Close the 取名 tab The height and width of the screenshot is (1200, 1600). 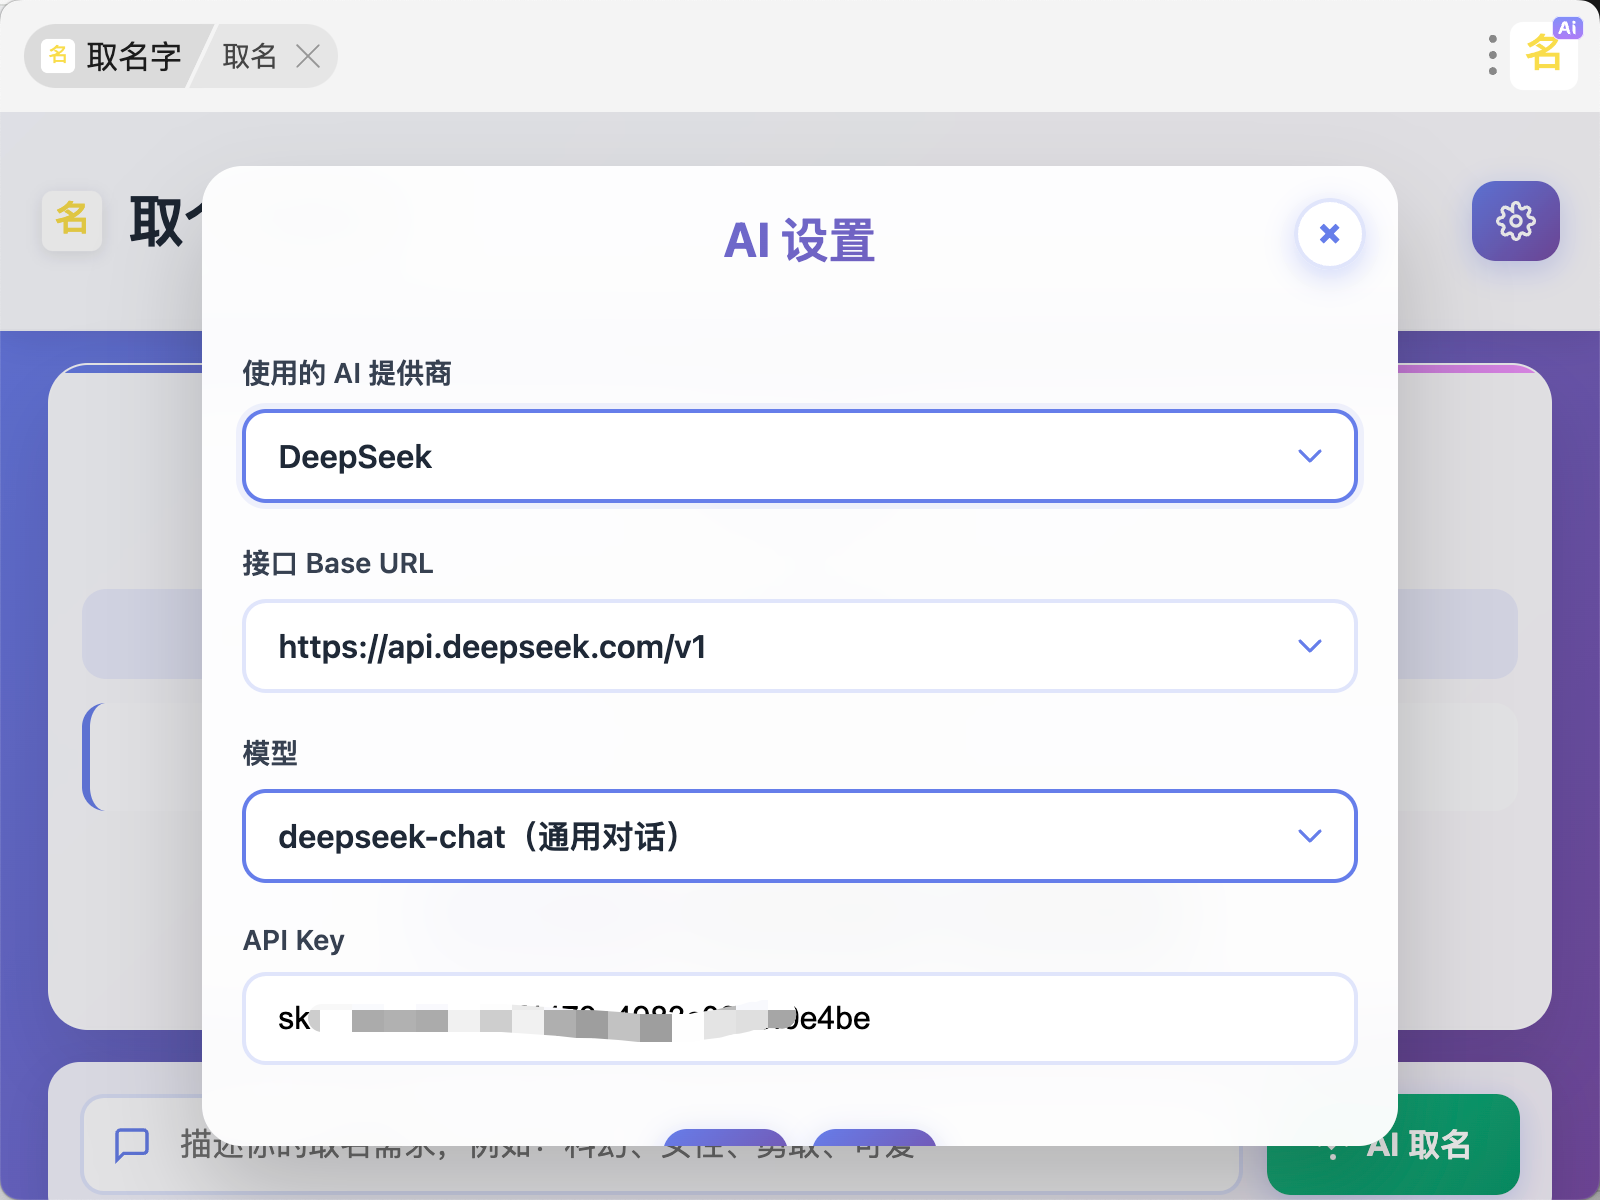(x=308, y=56)
